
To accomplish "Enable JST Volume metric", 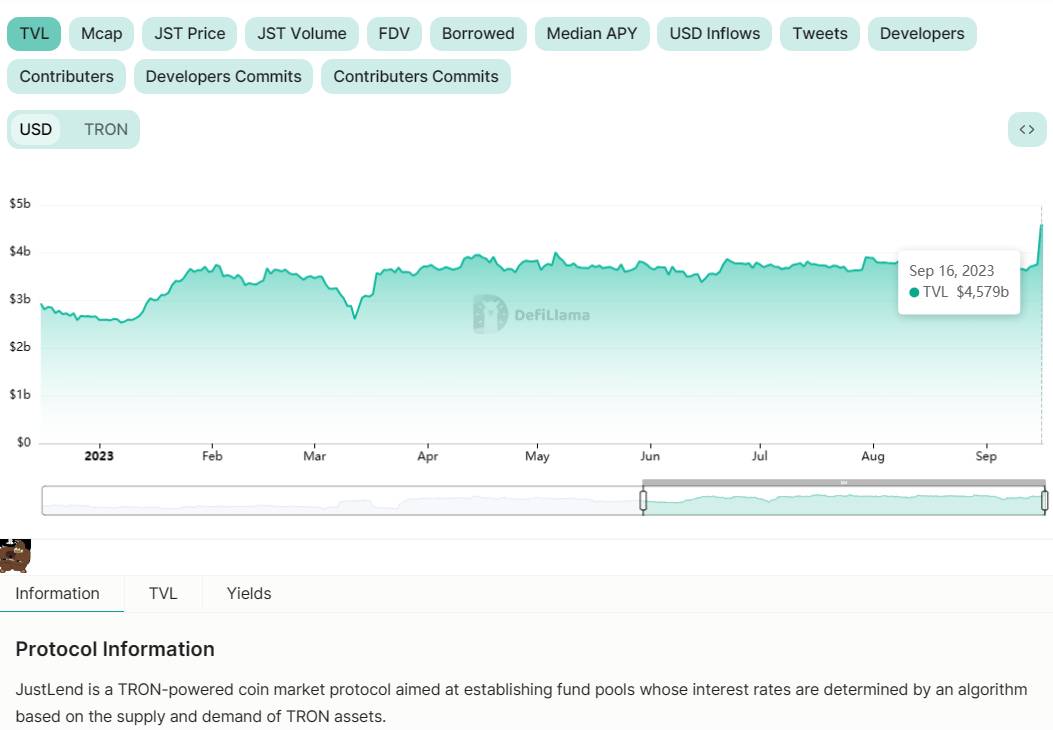I will [x=302, y=34].
